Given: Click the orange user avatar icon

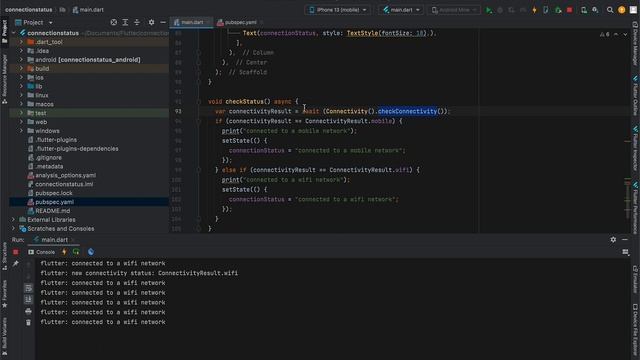Looking at the screenshot, I should tap(622, 10).
